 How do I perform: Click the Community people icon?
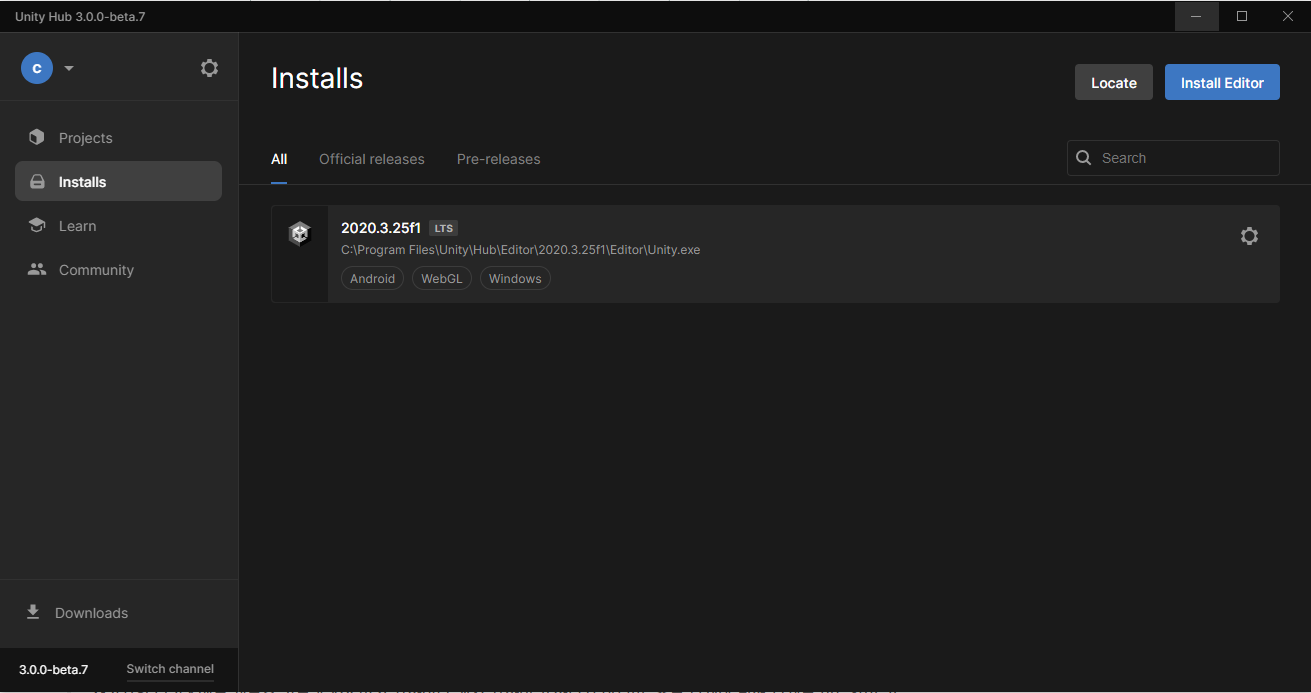[37, 269]
